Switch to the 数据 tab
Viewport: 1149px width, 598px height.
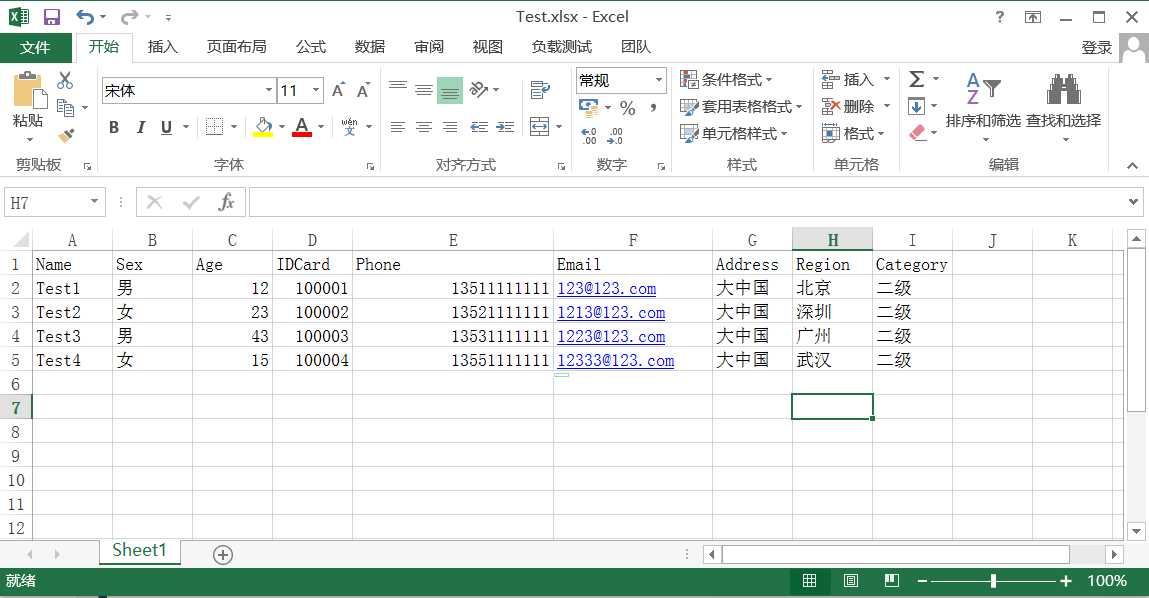(370, 47)
